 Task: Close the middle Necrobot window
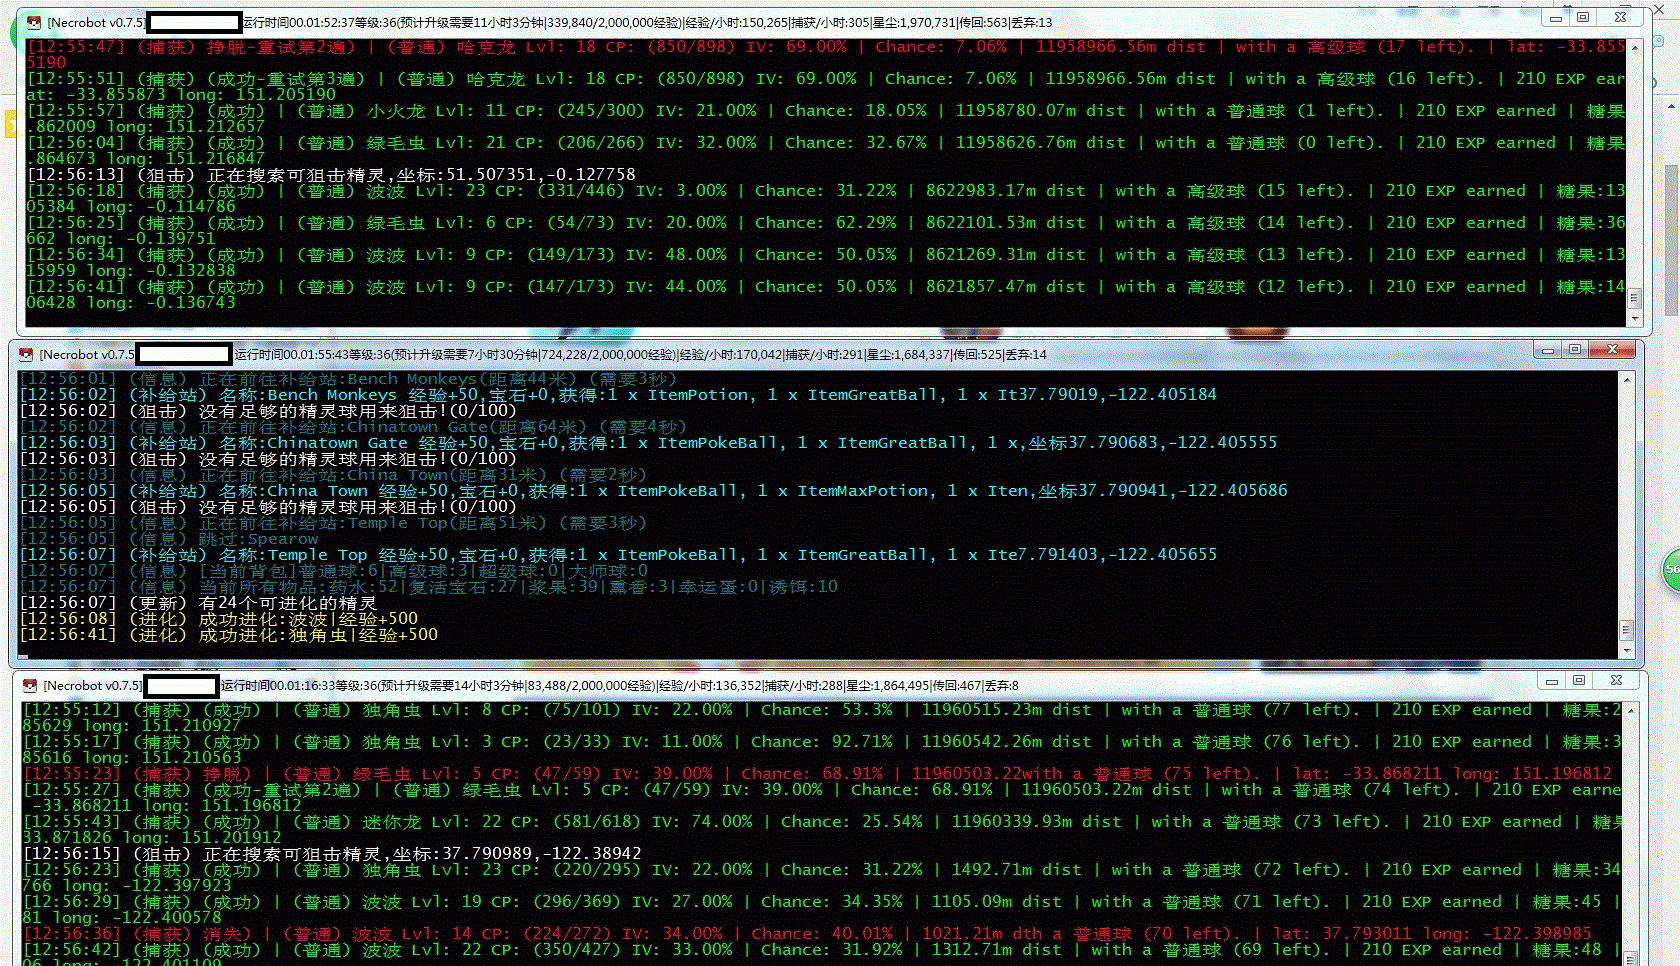click(1612, 350)
